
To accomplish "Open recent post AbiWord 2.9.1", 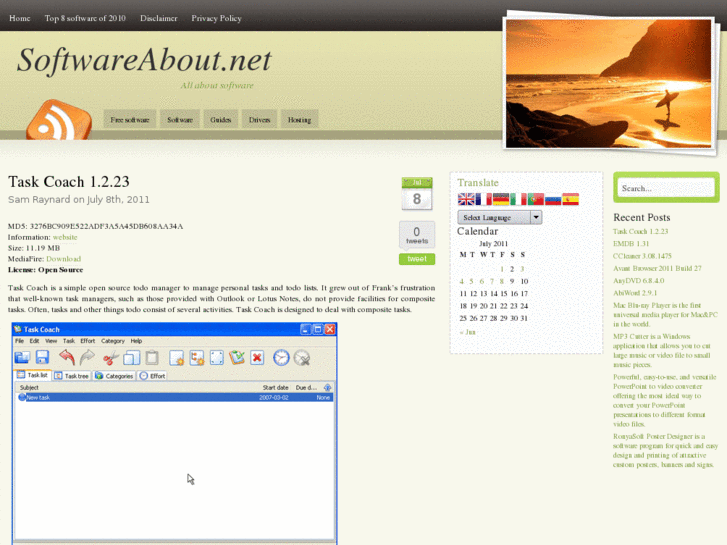I will point(635,293).
